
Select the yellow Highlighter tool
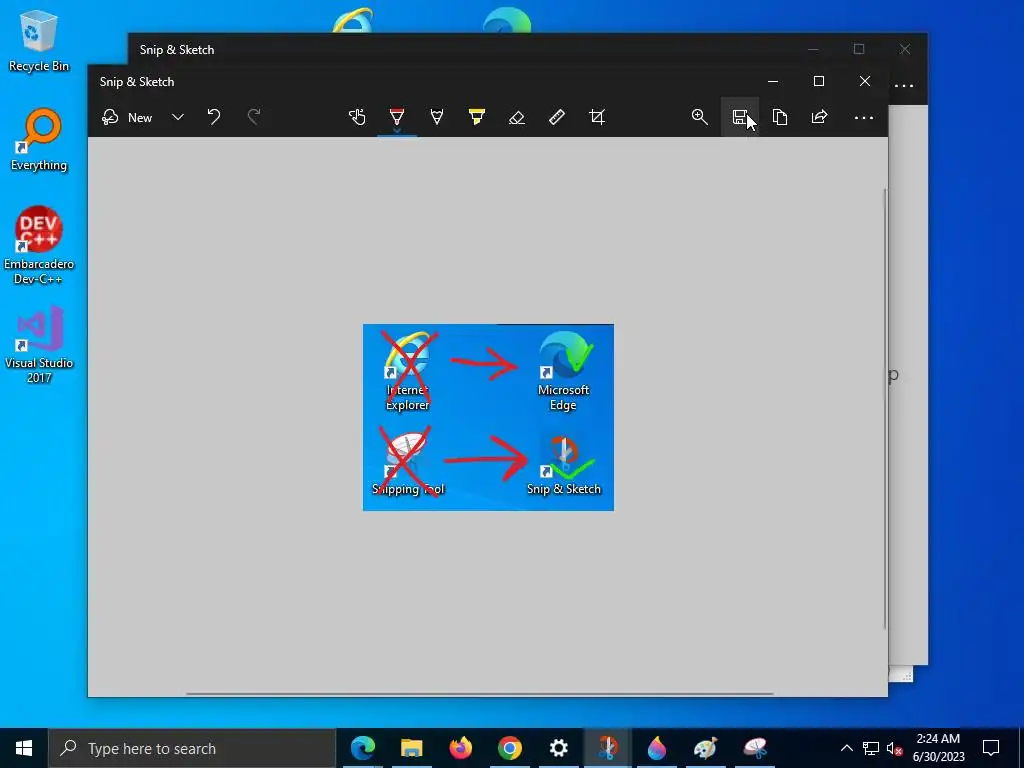pos(477,117)
